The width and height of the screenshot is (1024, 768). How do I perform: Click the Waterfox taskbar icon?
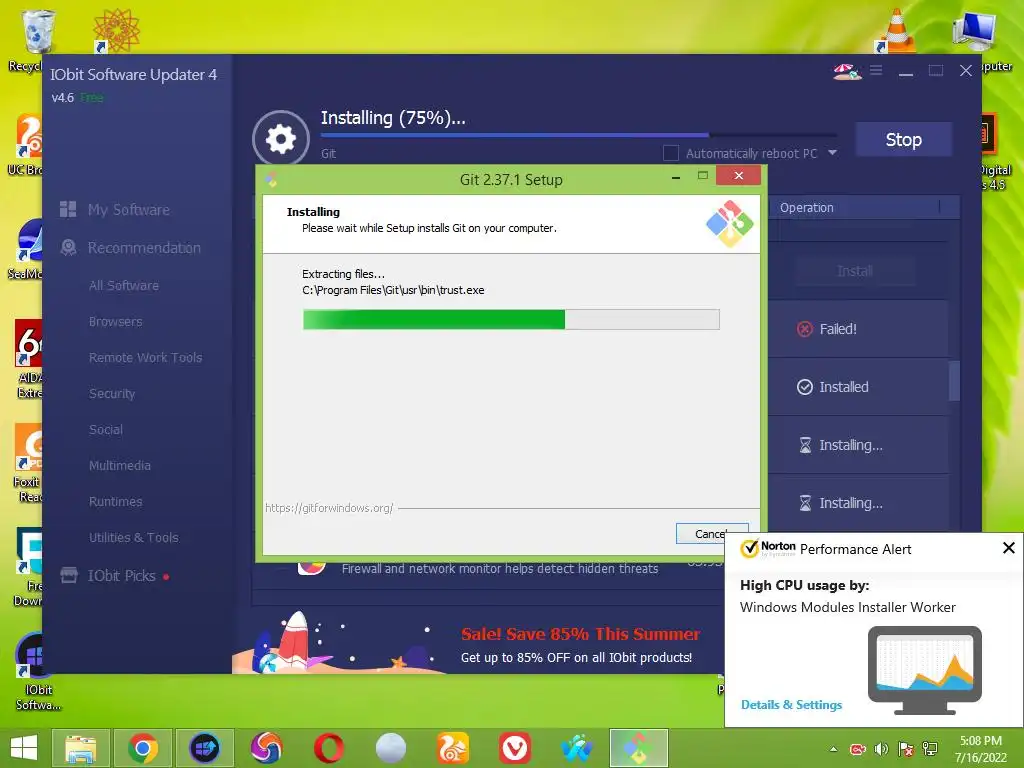coord(577,748)
